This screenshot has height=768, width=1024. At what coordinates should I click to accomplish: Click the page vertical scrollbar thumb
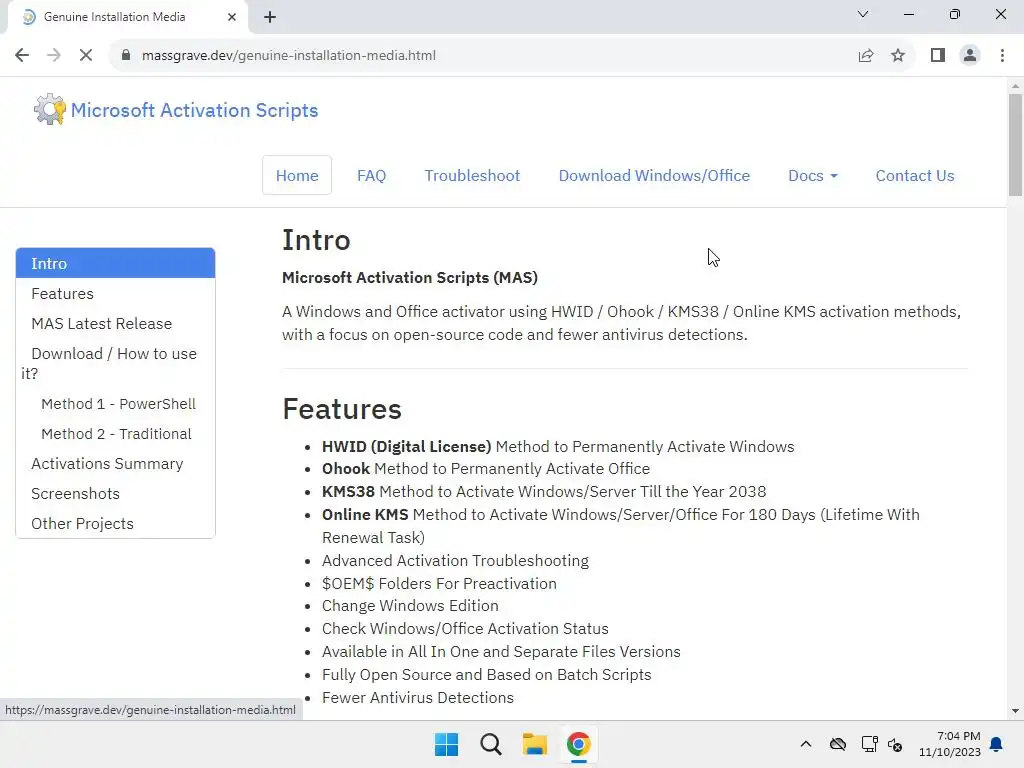point(1015,145)
